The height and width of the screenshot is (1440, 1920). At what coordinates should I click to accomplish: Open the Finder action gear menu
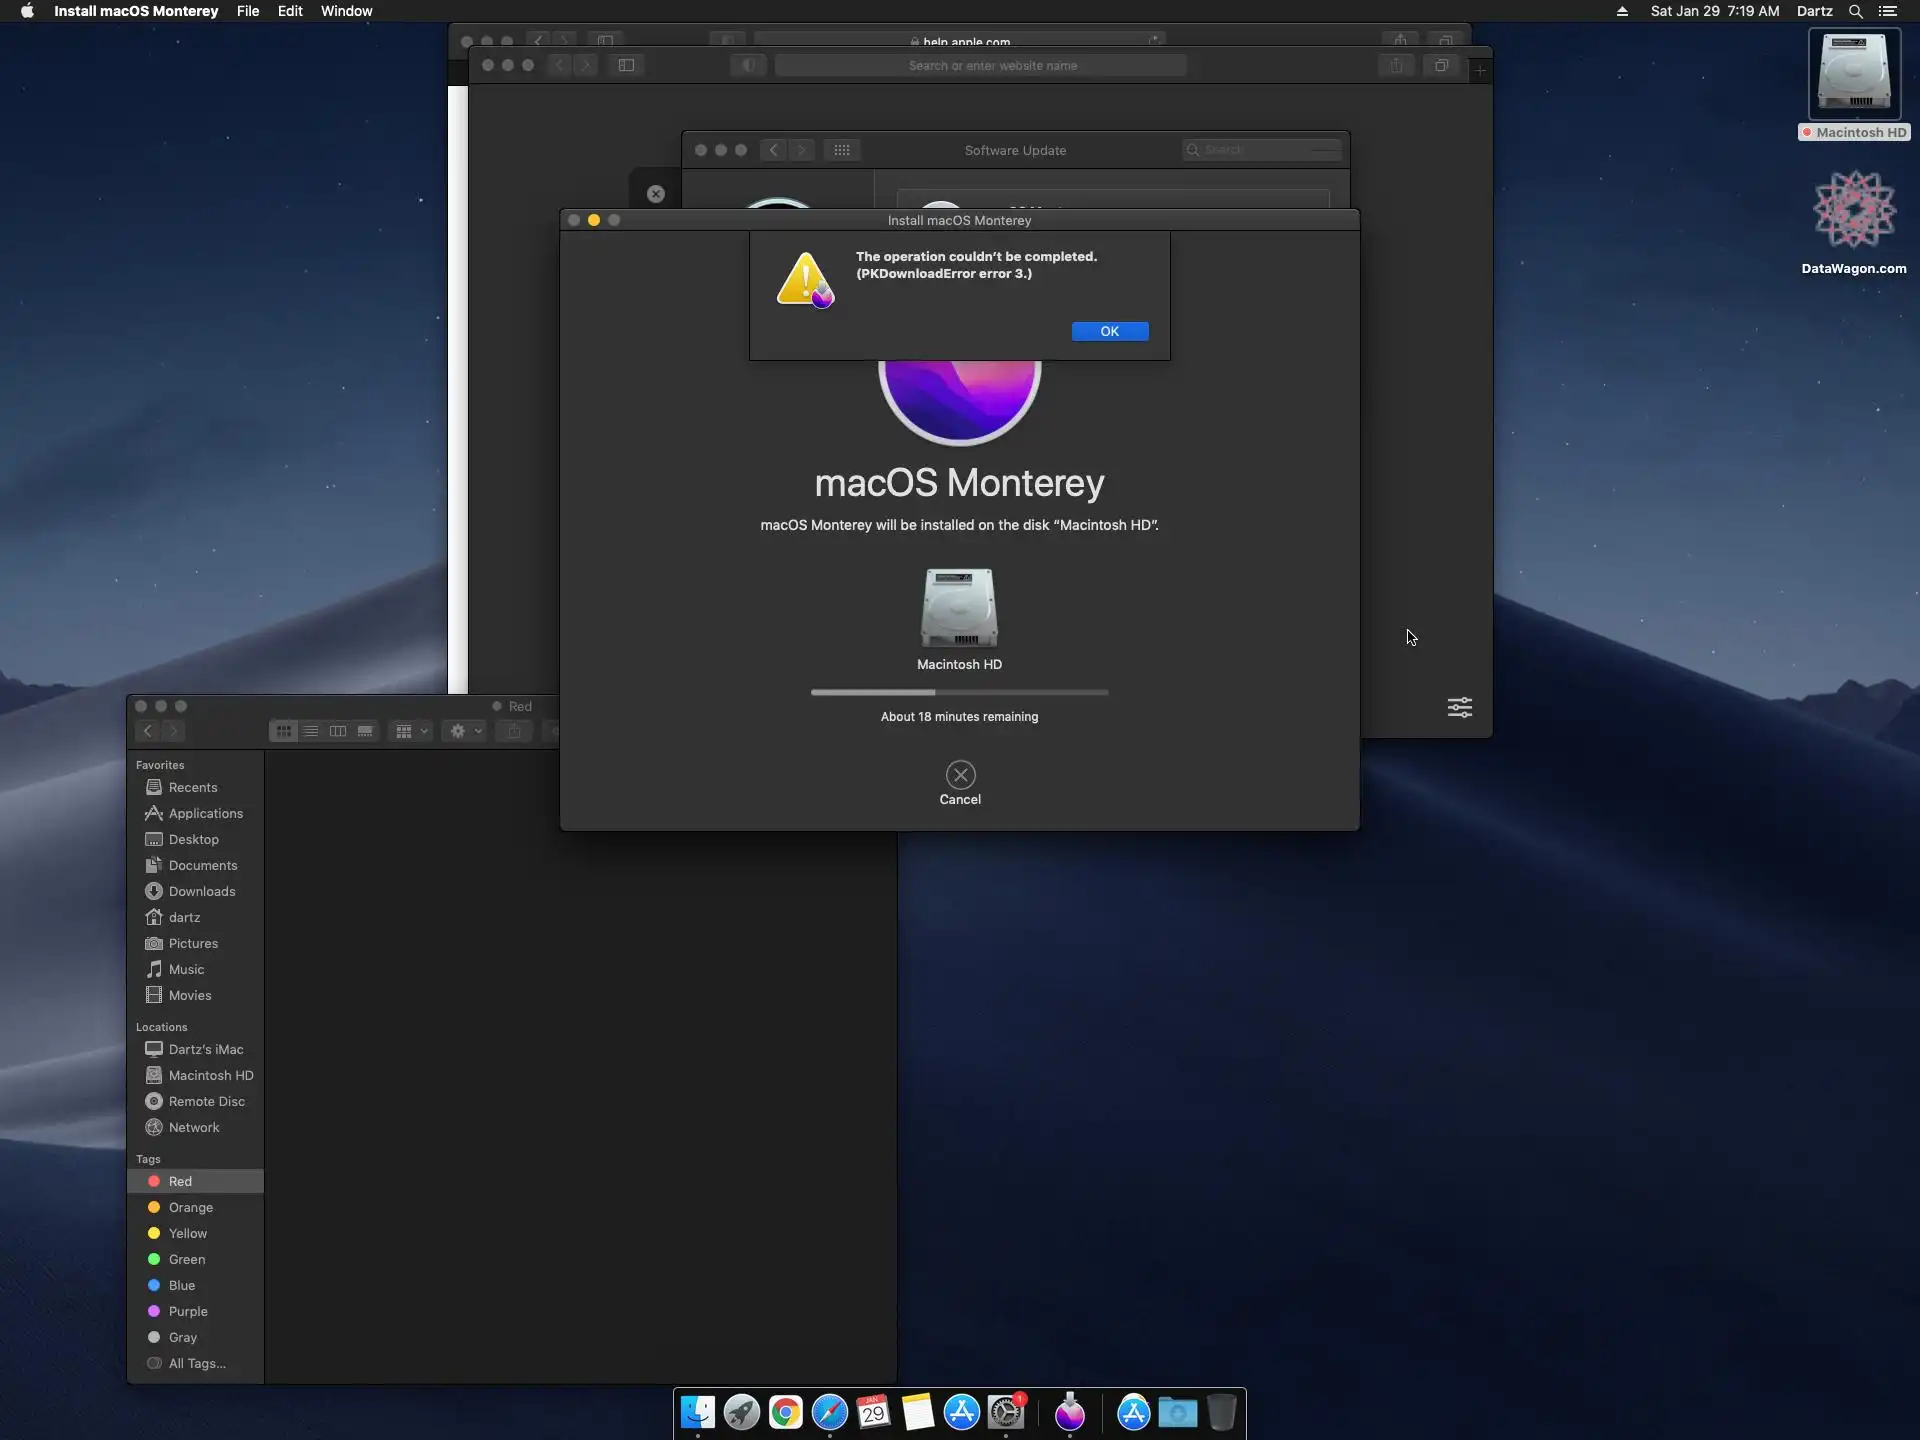click(465, 731)
